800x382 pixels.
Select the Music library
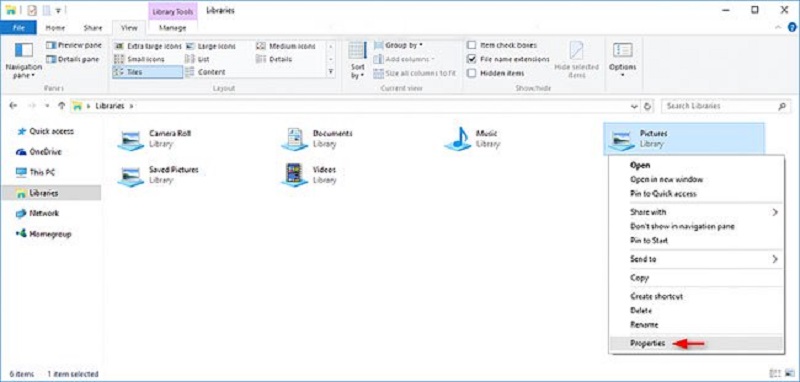(471, 139)
